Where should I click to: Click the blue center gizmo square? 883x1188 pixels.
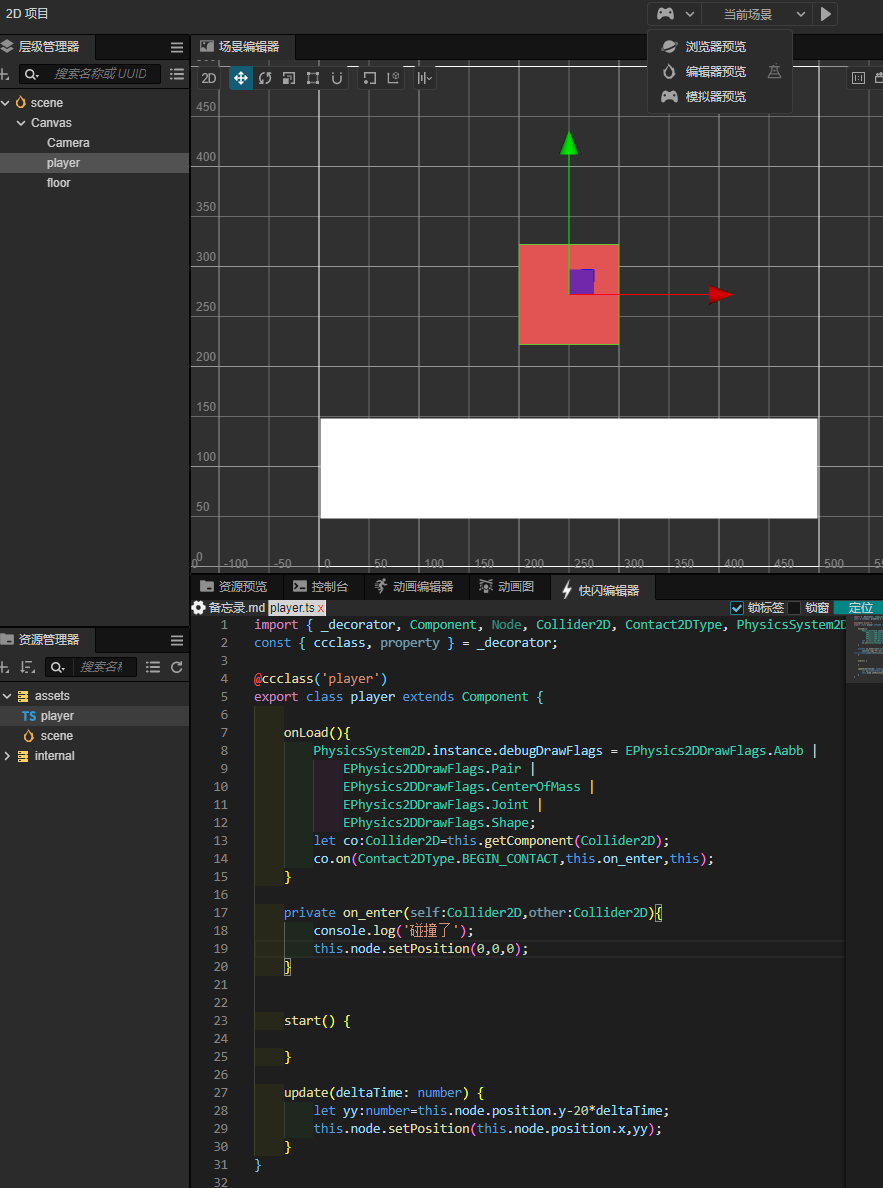pos(582,281)
